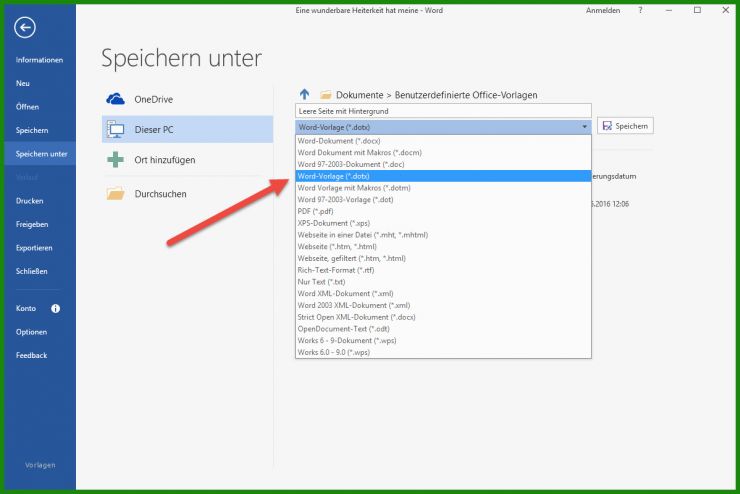Select Rich-Text-Format (*.rtf)
Screen dimensions: 740x494
pos(443,270)
